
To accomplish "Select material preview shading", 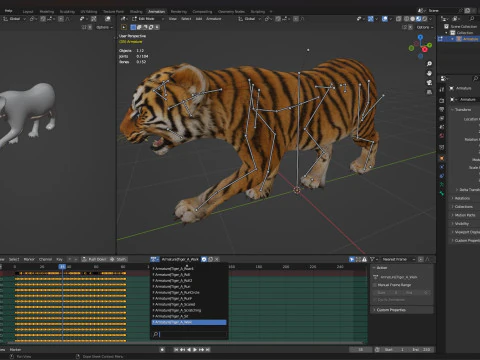I will coord(419,19).
